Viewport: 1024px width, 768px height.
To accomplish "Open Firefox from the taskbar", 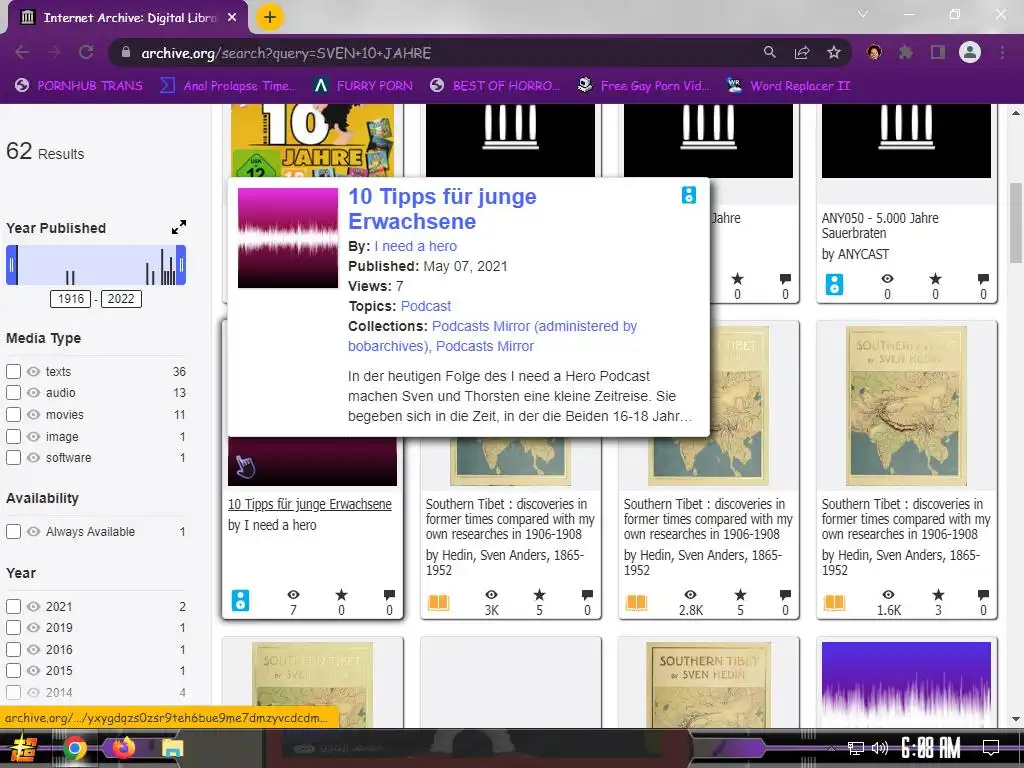I will pyautogui.click(x=123, y=747).
